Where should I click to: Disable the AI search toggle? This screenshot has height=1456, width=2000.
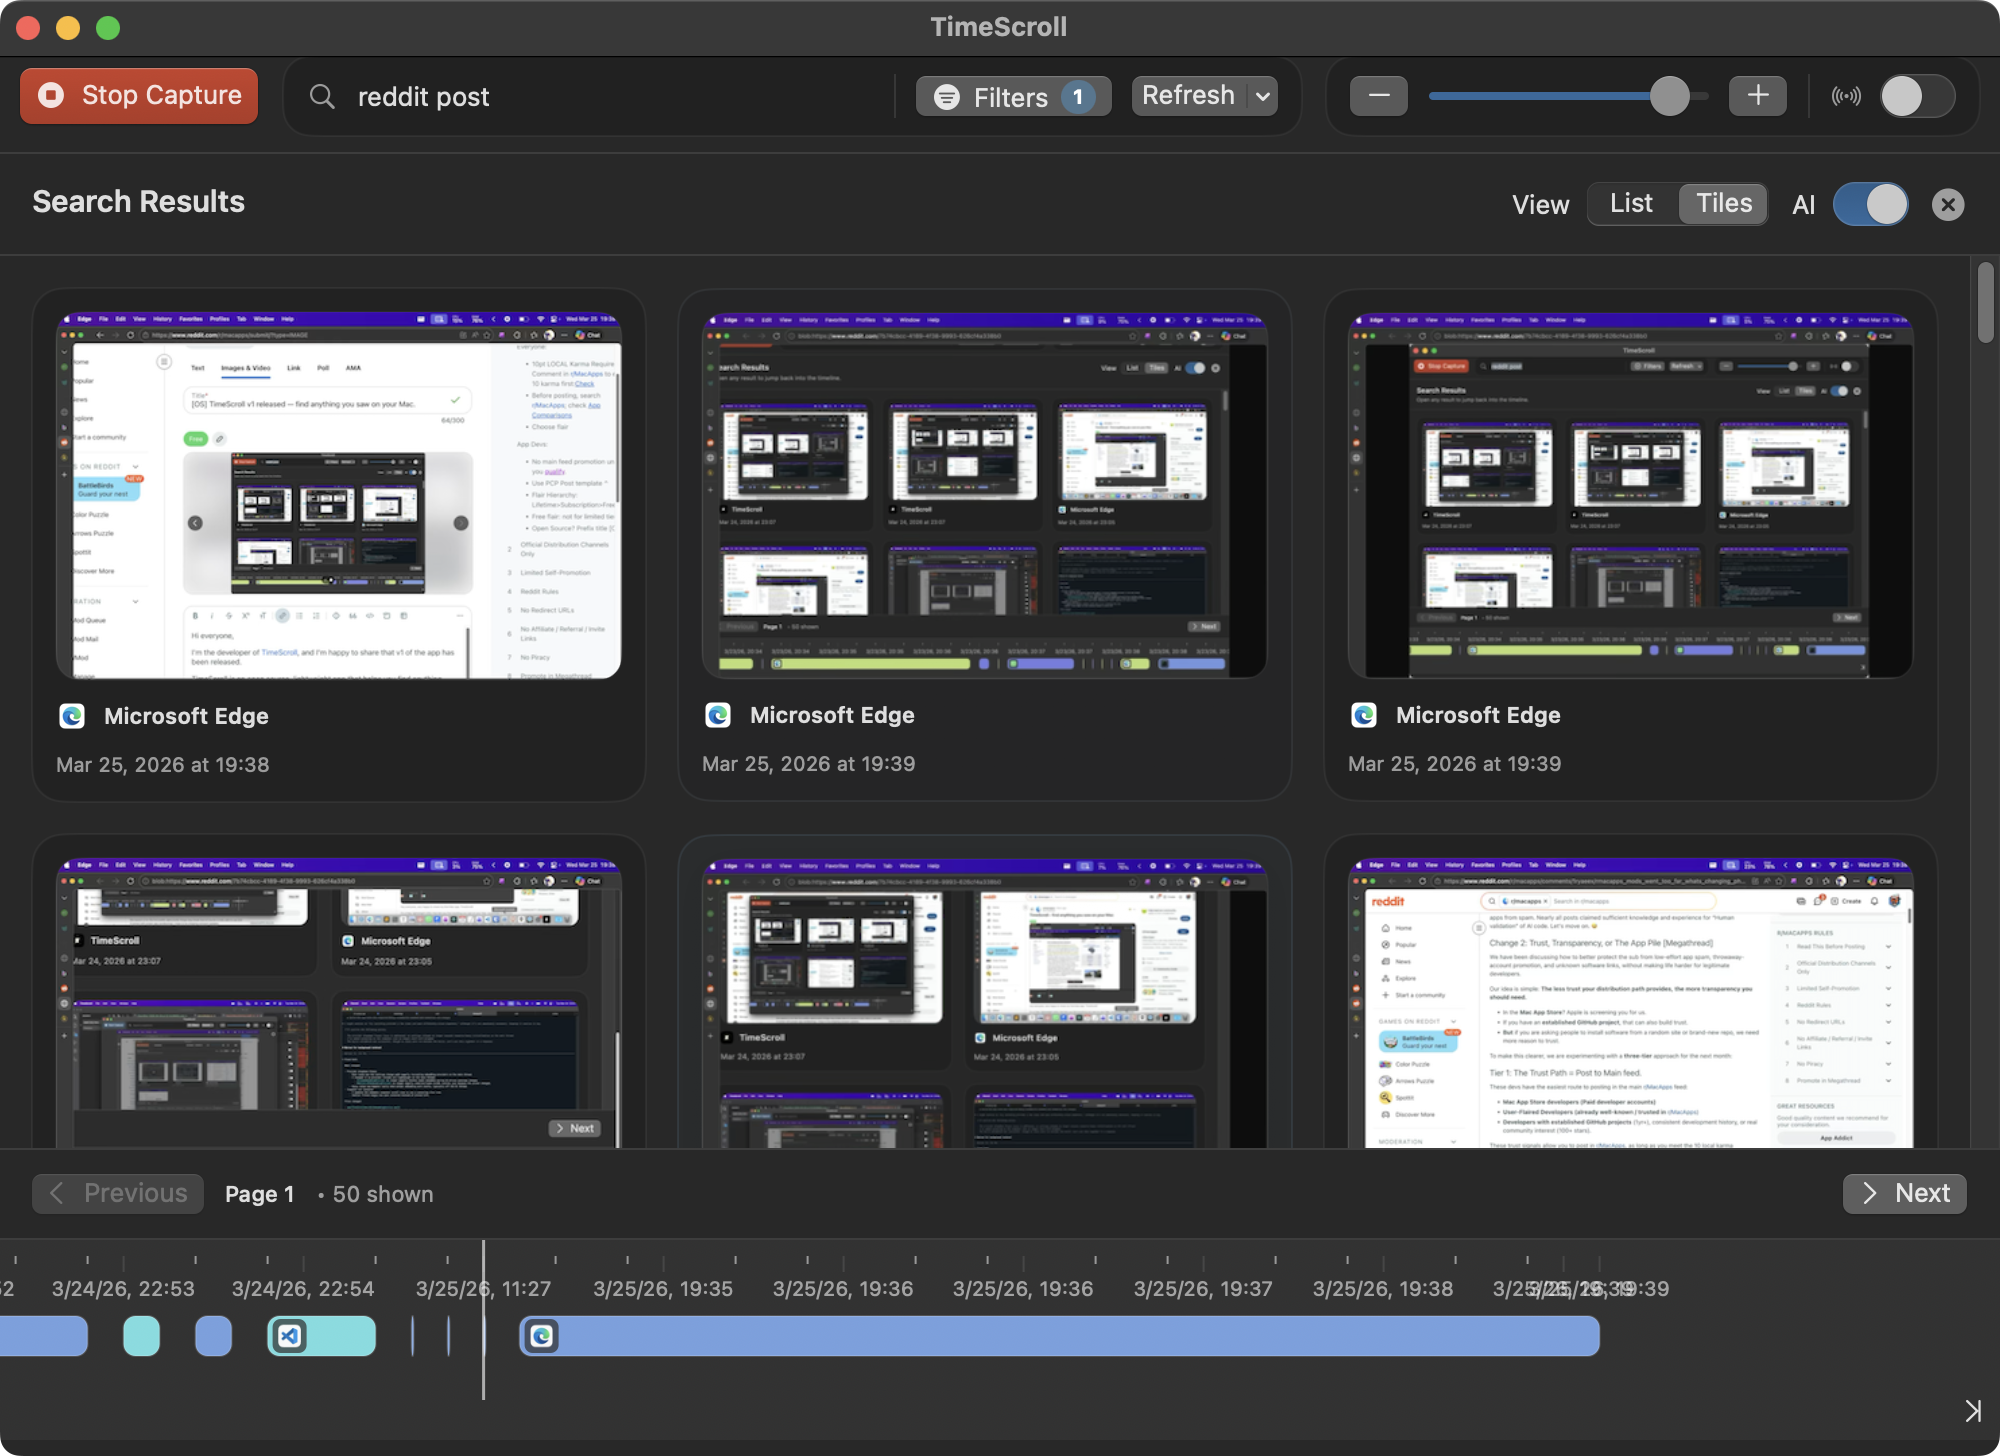click(1869, 204)
